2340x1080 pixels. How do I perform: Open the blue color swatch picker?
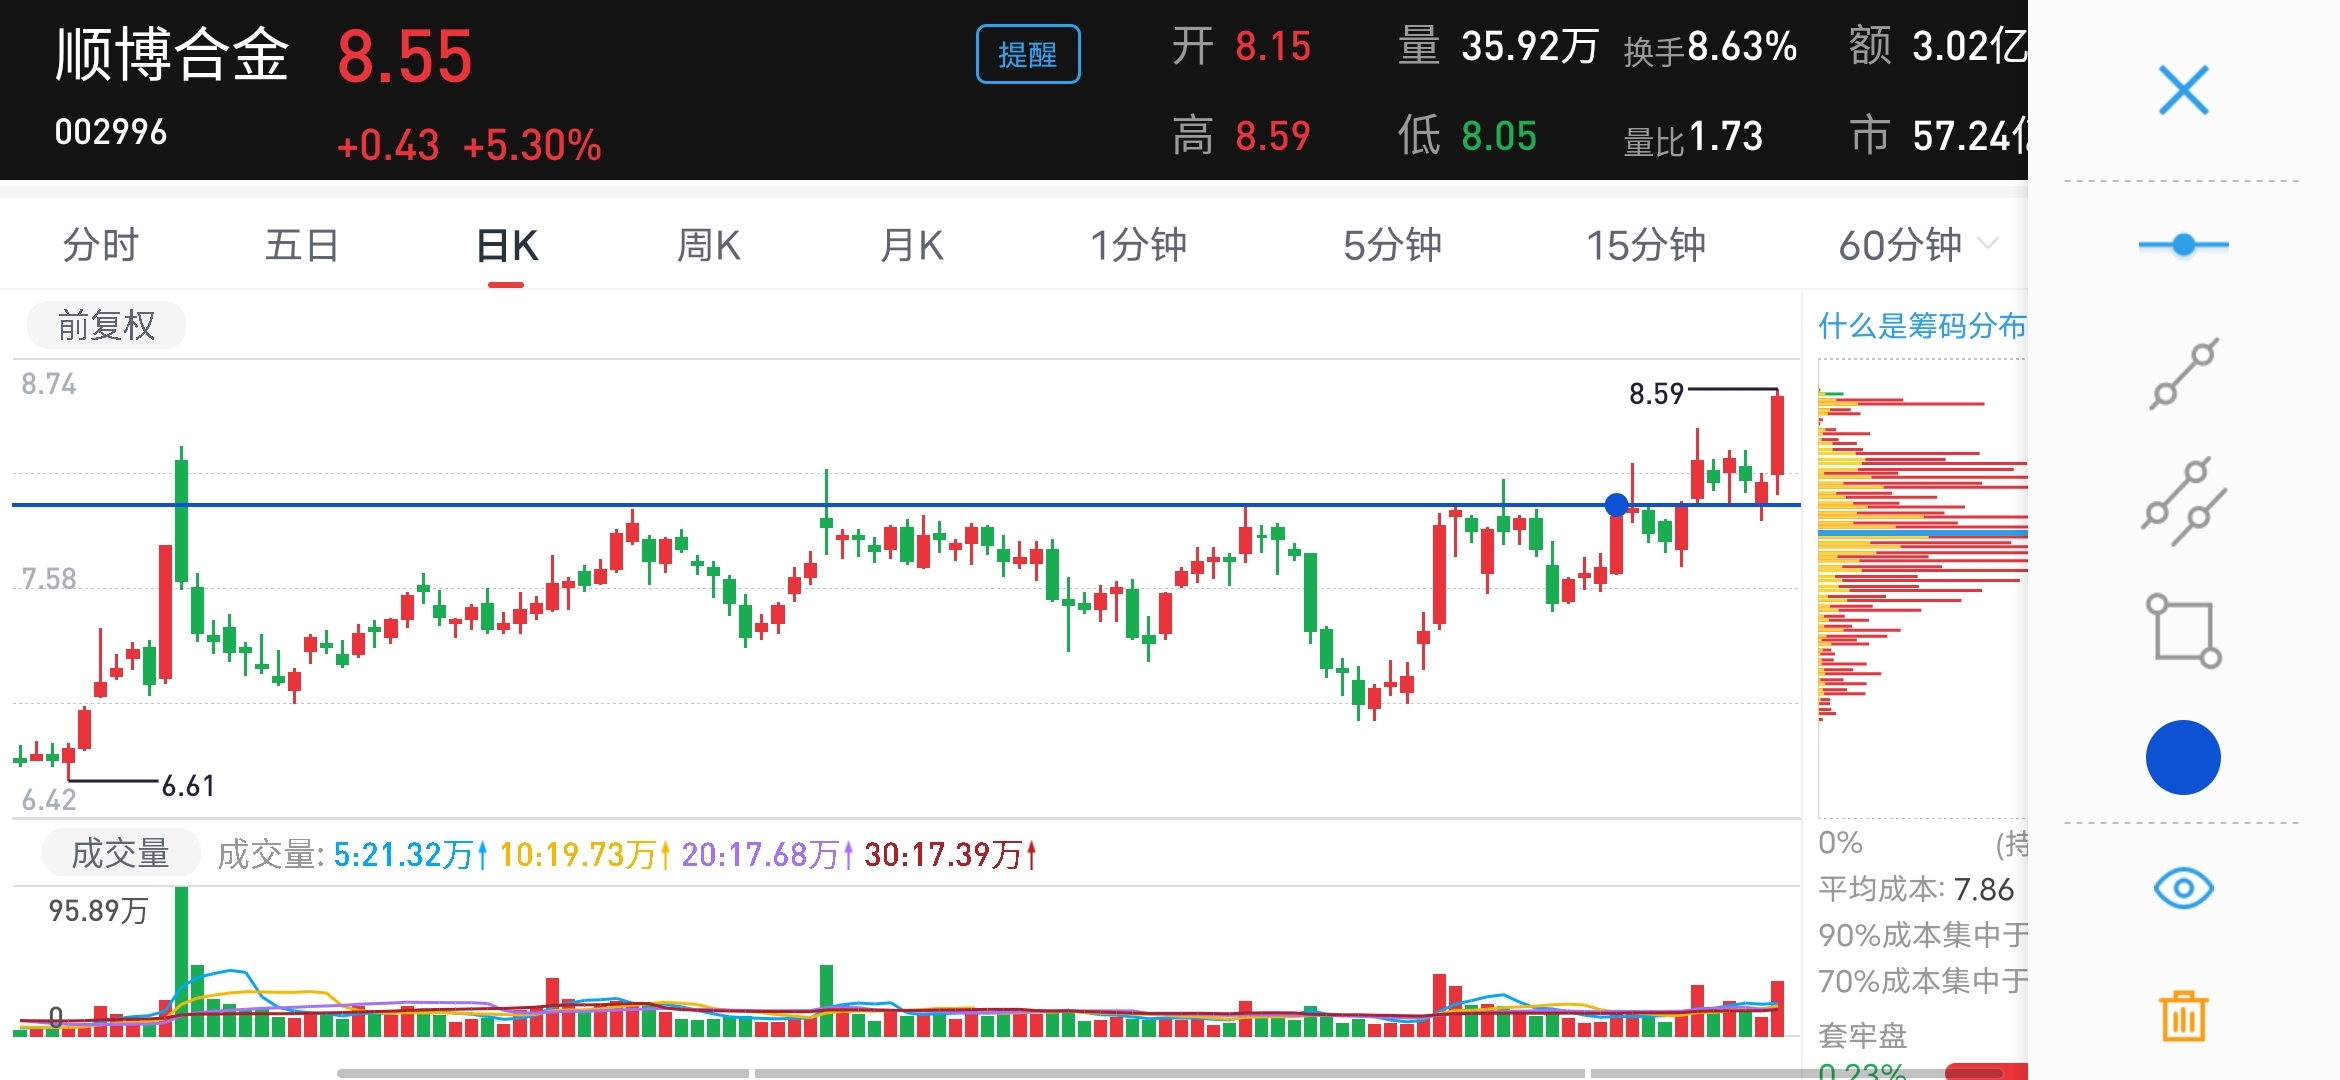pos(2183,758)
